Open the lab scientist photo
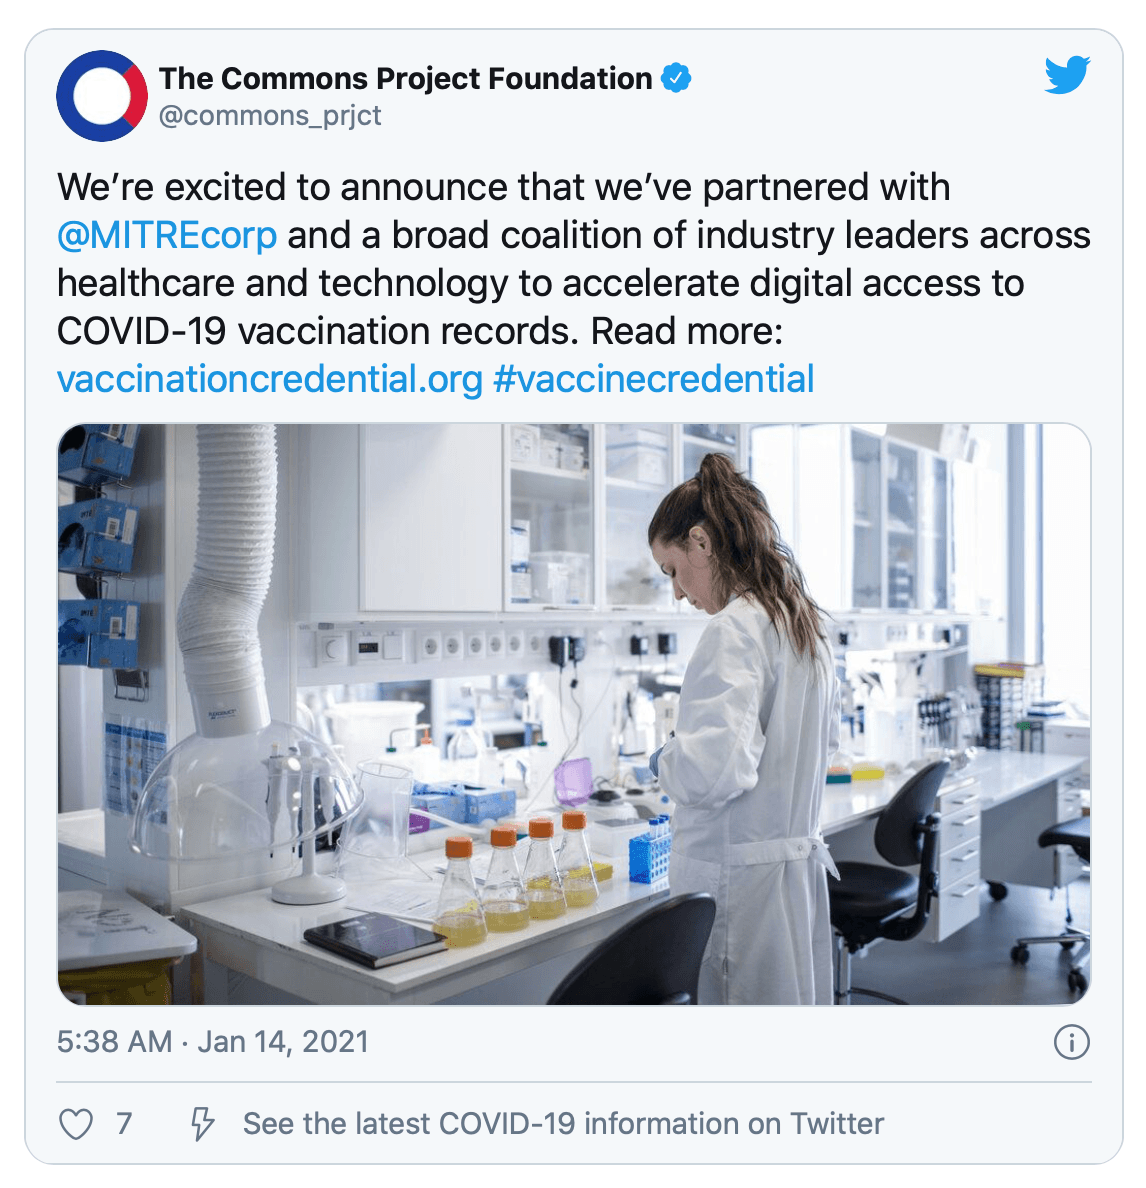This screenshot has width=1146, height=1188. pyautogui.click(x=574, y=714)
